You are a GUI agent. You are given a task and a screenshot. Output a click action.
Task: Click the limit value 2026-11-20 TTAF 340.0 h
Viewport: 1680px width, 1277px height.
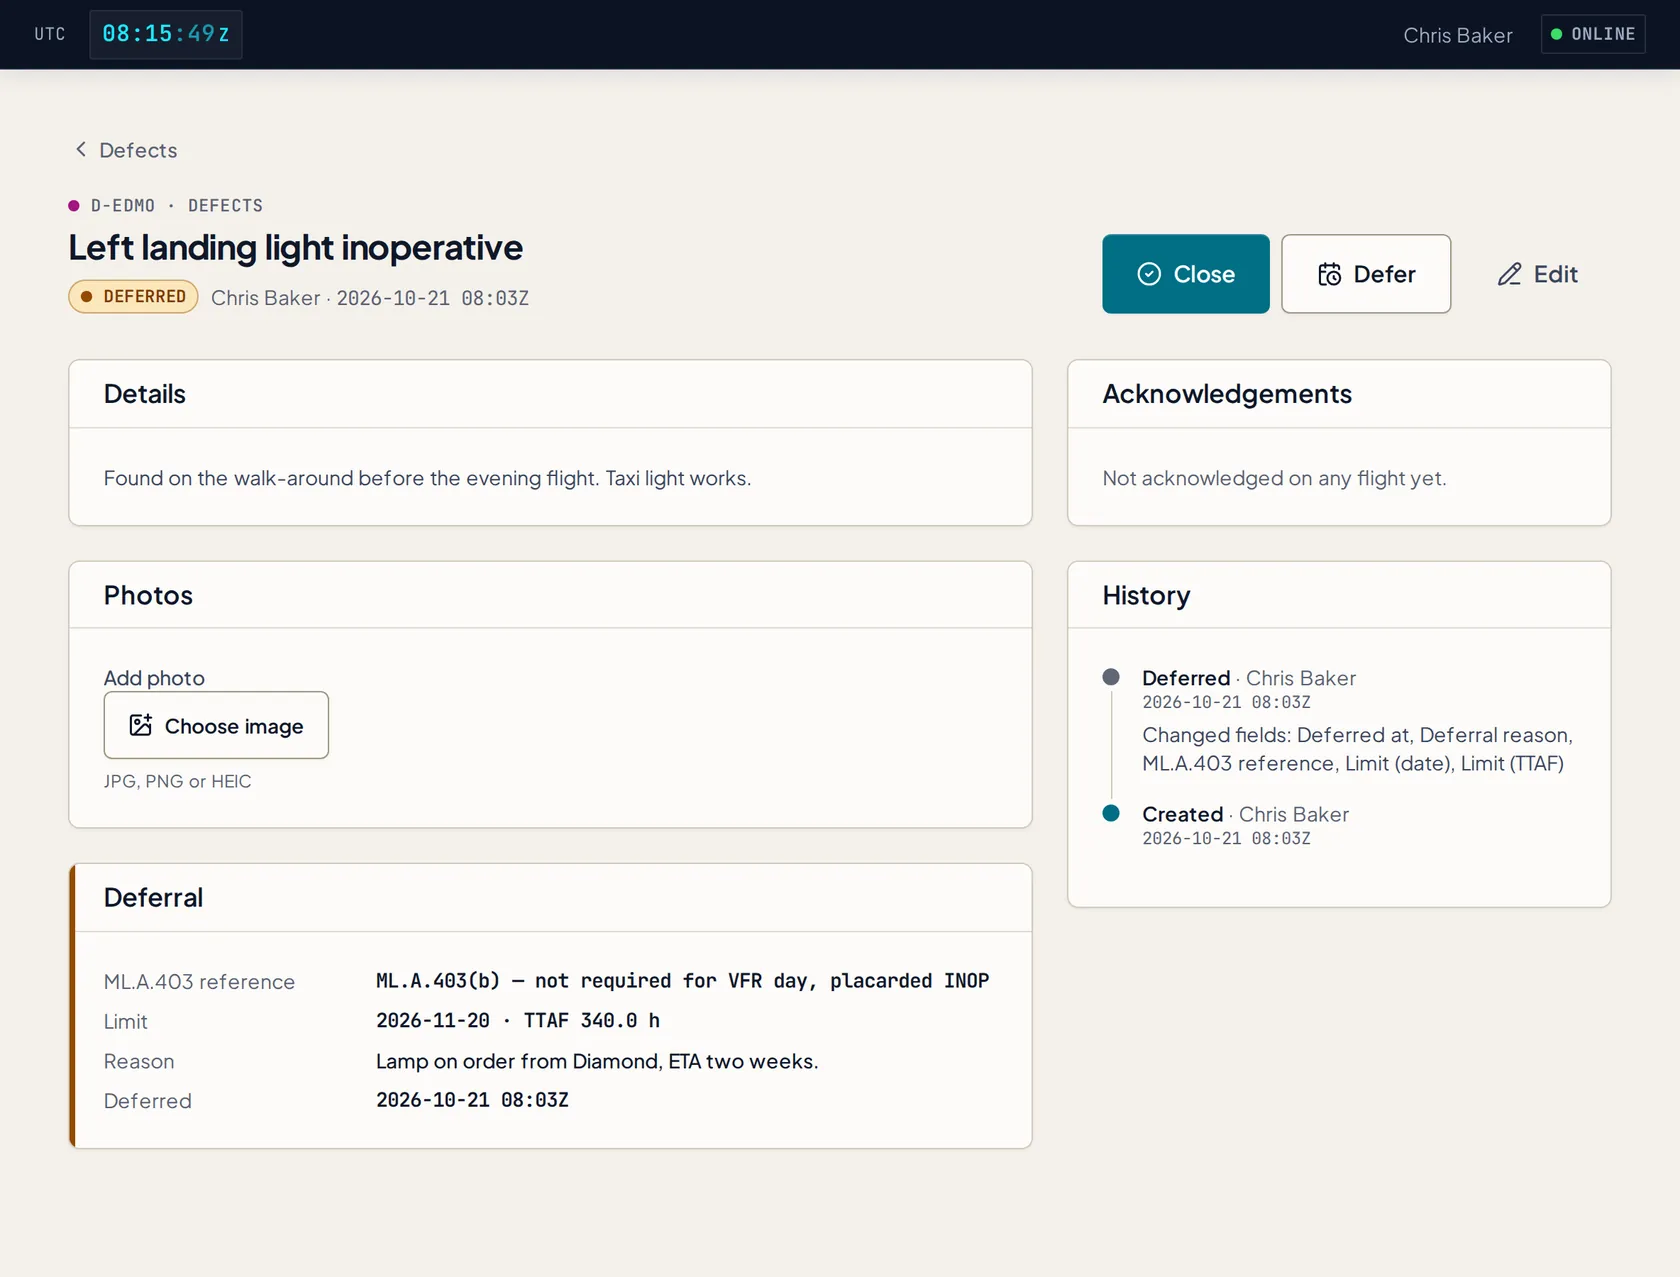518,1021
